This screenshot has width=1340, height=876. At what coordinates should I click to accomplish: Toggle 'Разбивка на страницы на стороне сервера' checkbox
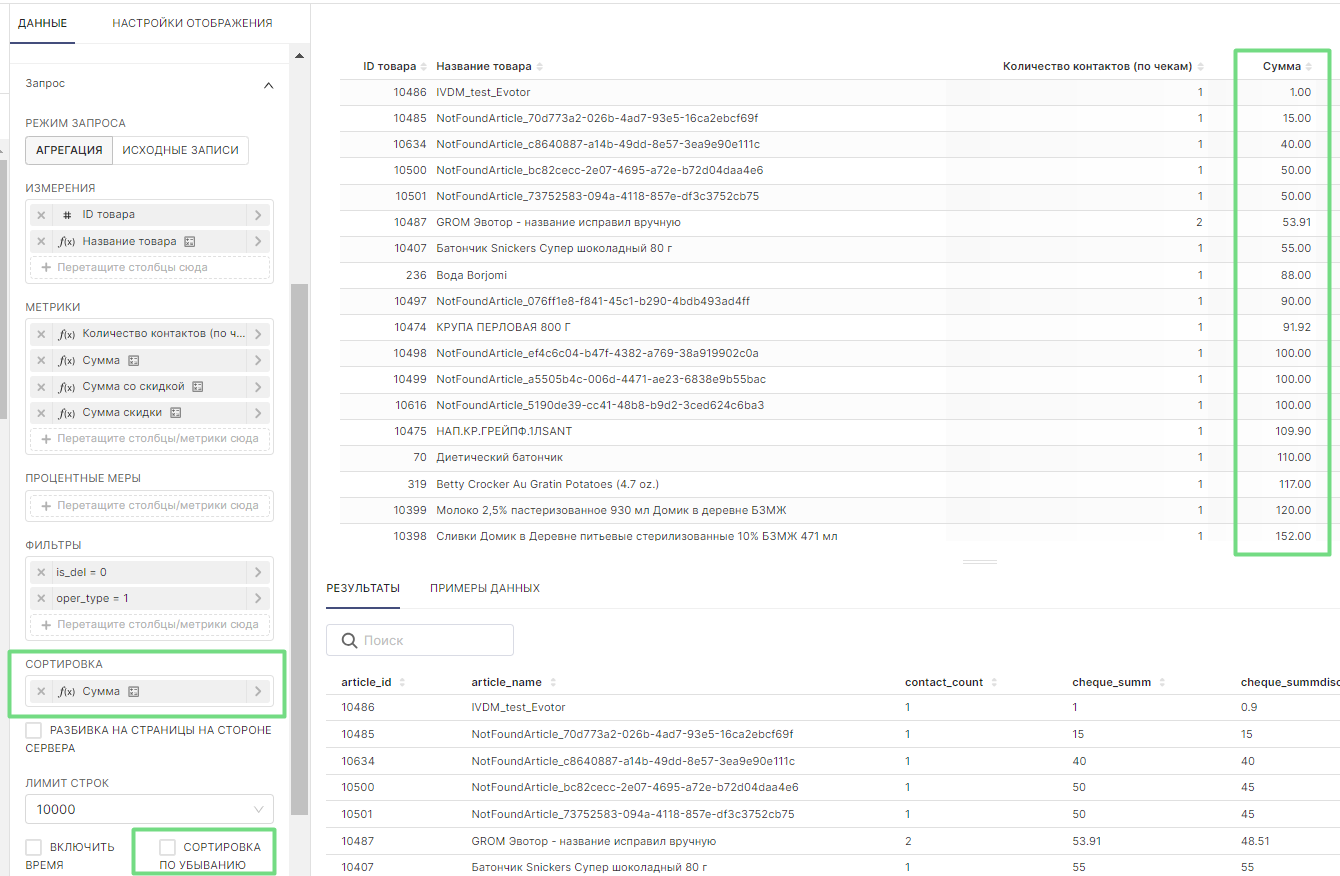click(34, 731)
